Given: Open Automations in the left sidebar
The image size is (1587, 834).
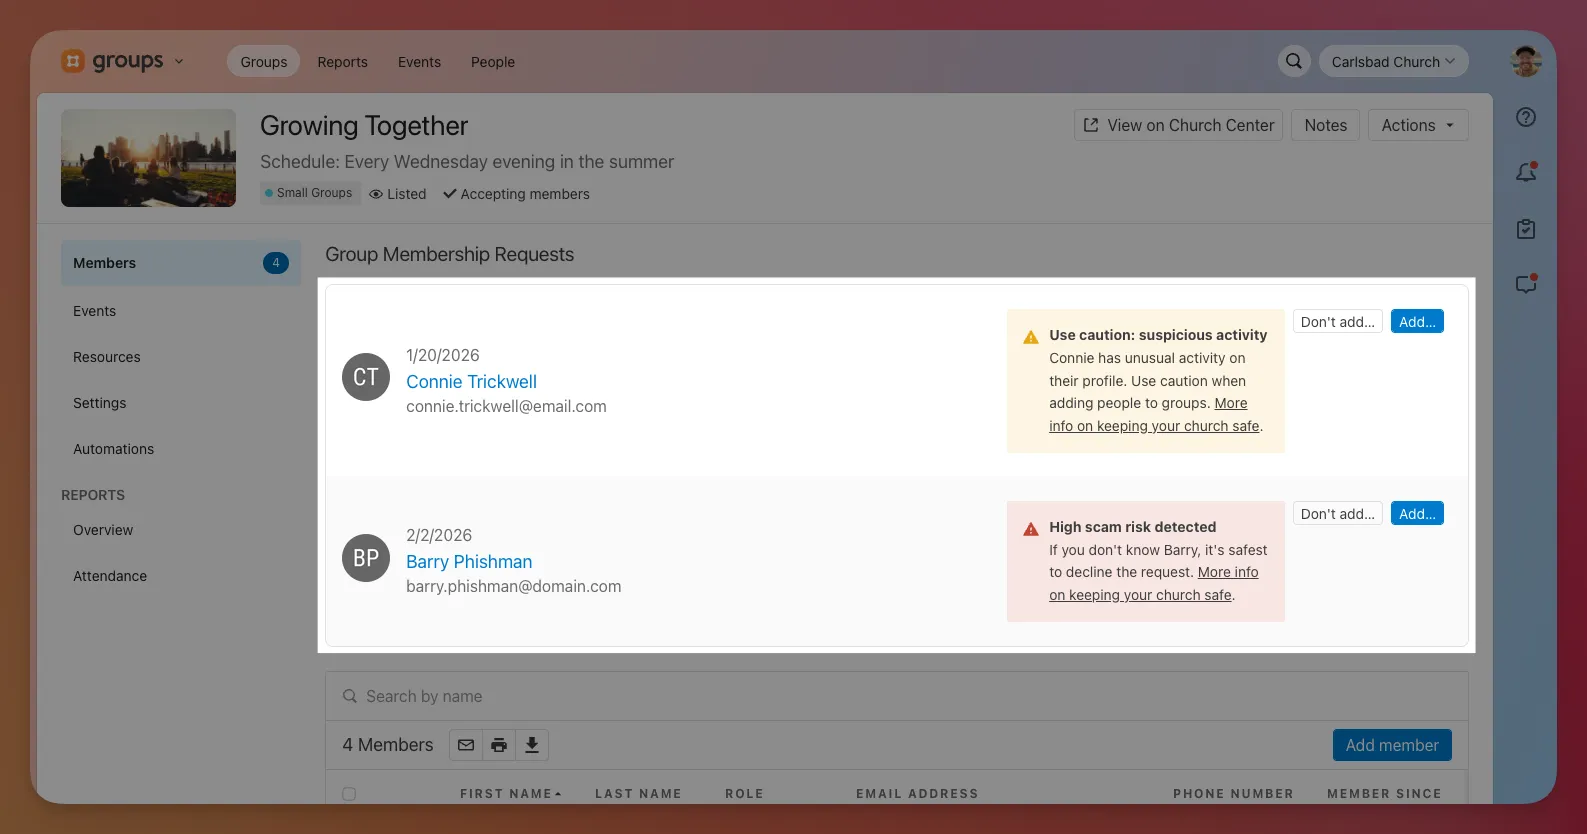Looking at the screenshot, I should (113, 449).
